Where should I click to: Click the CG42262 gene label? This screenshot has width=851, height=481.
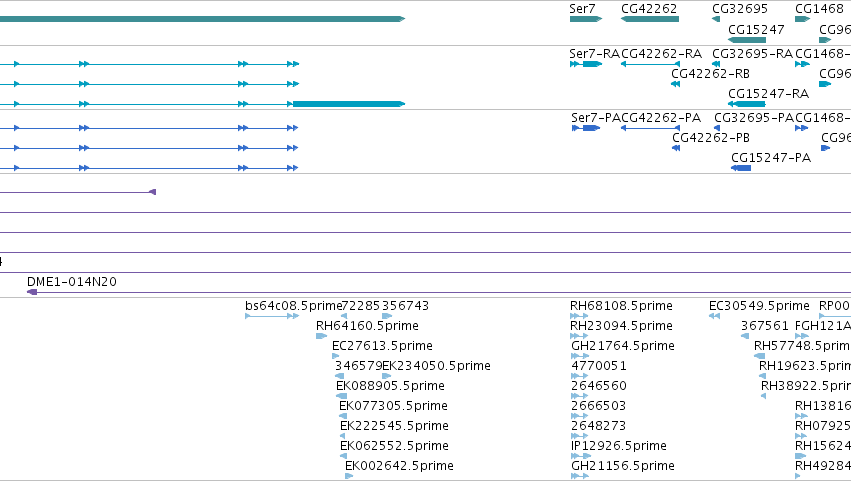649,9
